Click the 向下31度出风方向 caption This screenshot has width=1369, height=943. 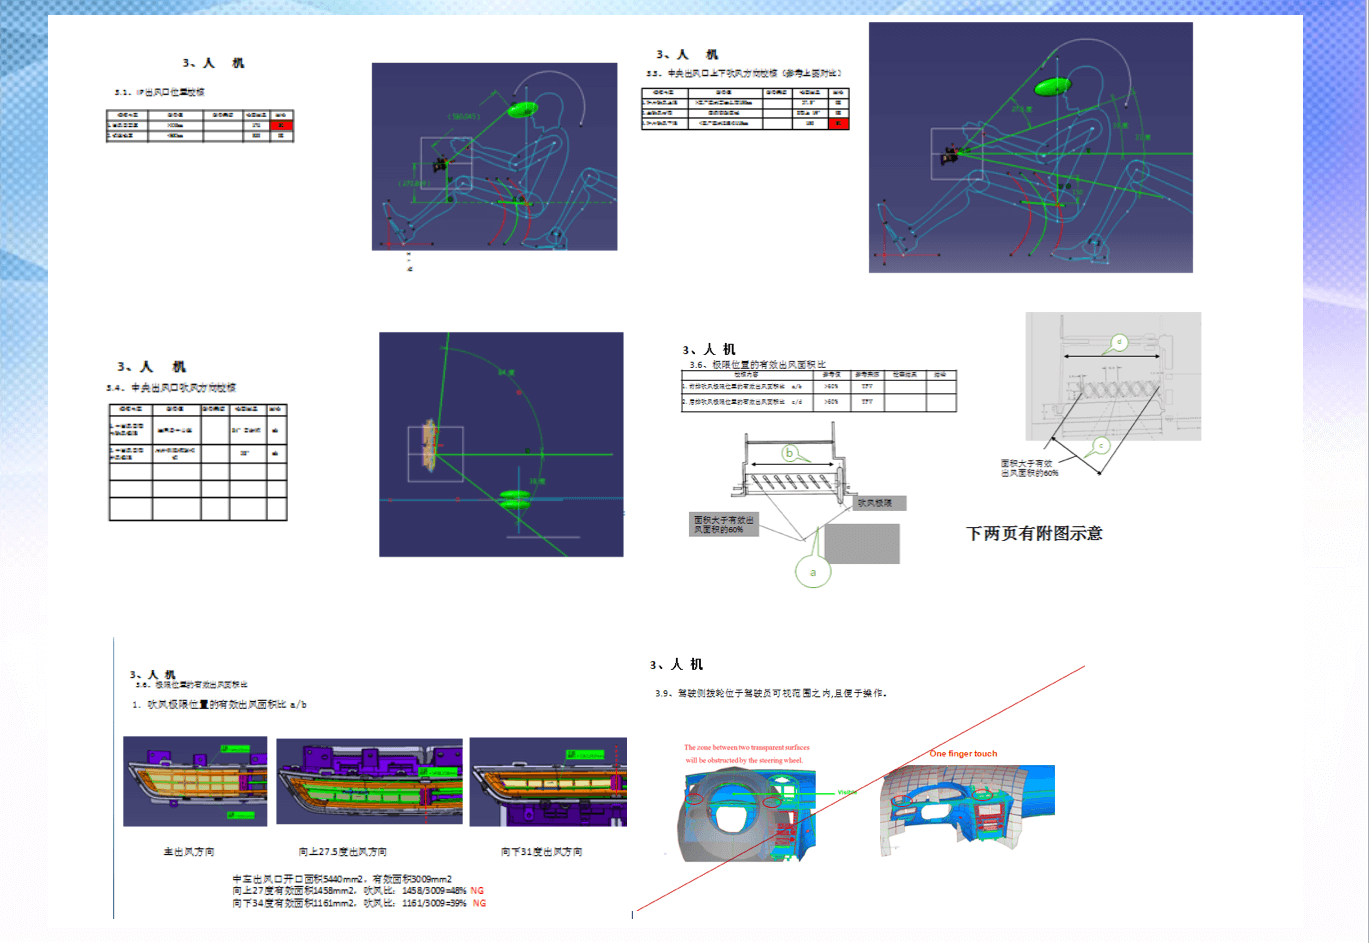(x=541, y=852)
